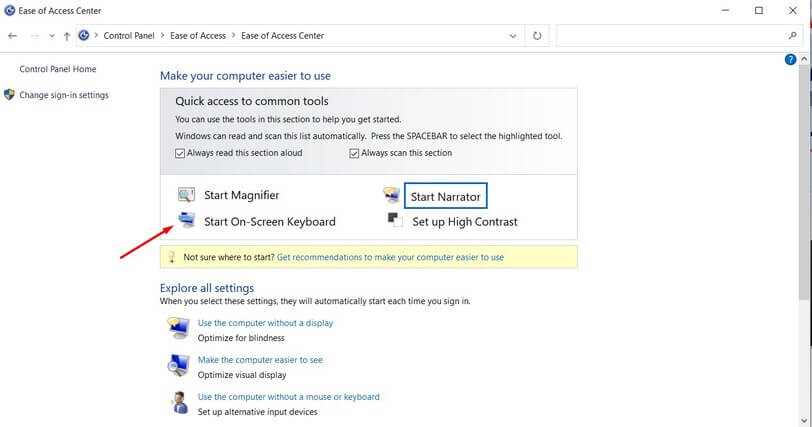812x427 pixels.
Task: Select Control Panel in the breadcrumb
Action: [x=129, y=36]
